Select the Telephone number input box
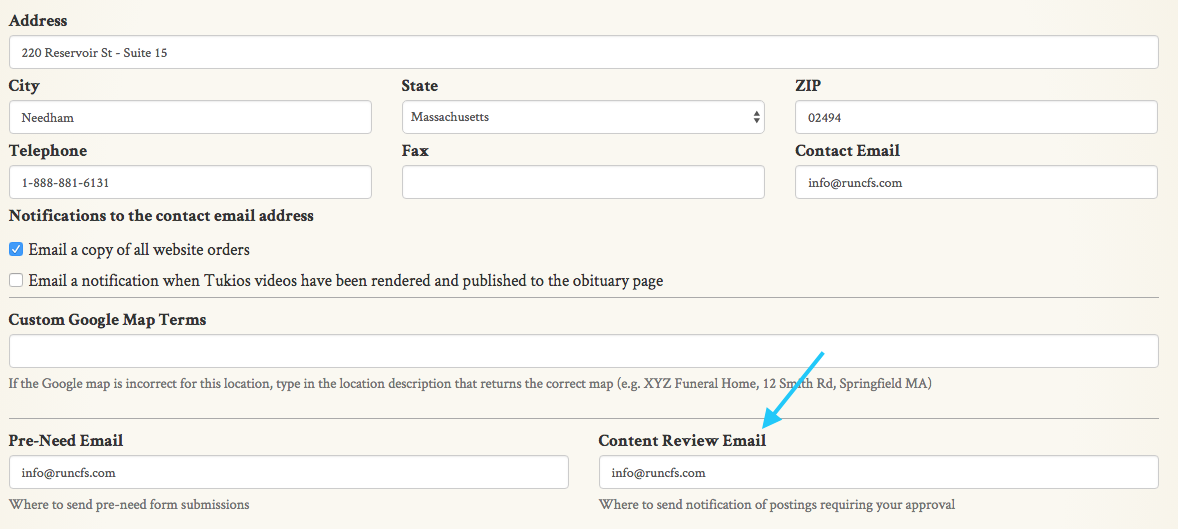Viewport: 1178px width, 529px height. [190, 183]
